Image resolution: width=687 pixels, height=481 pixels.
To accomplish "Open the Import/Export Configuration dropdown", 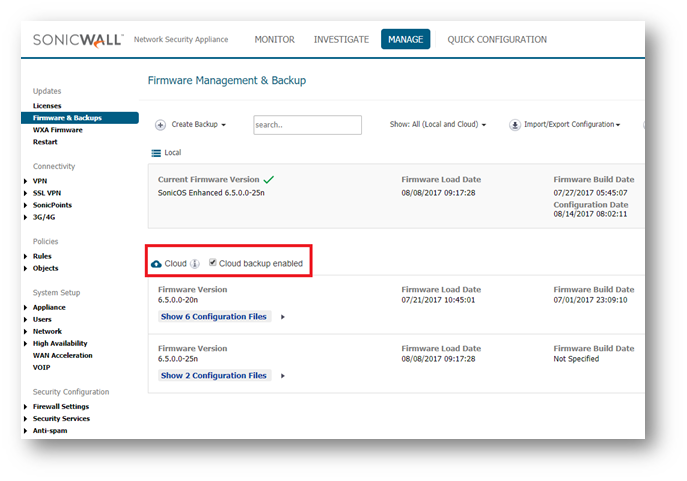I will (x=571, y=125).
